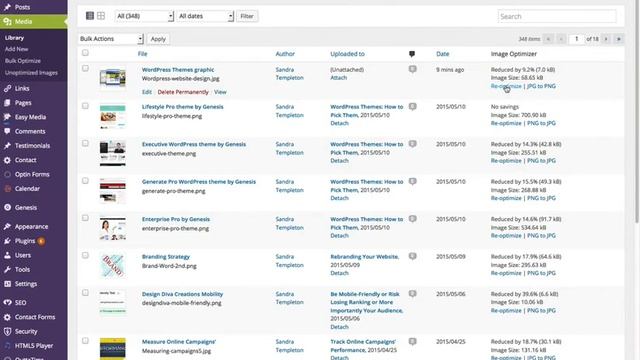This screenshot has width=640, height=360.
Task: Click the Testimonials icon in the sidebar
Action: point(7,146)
